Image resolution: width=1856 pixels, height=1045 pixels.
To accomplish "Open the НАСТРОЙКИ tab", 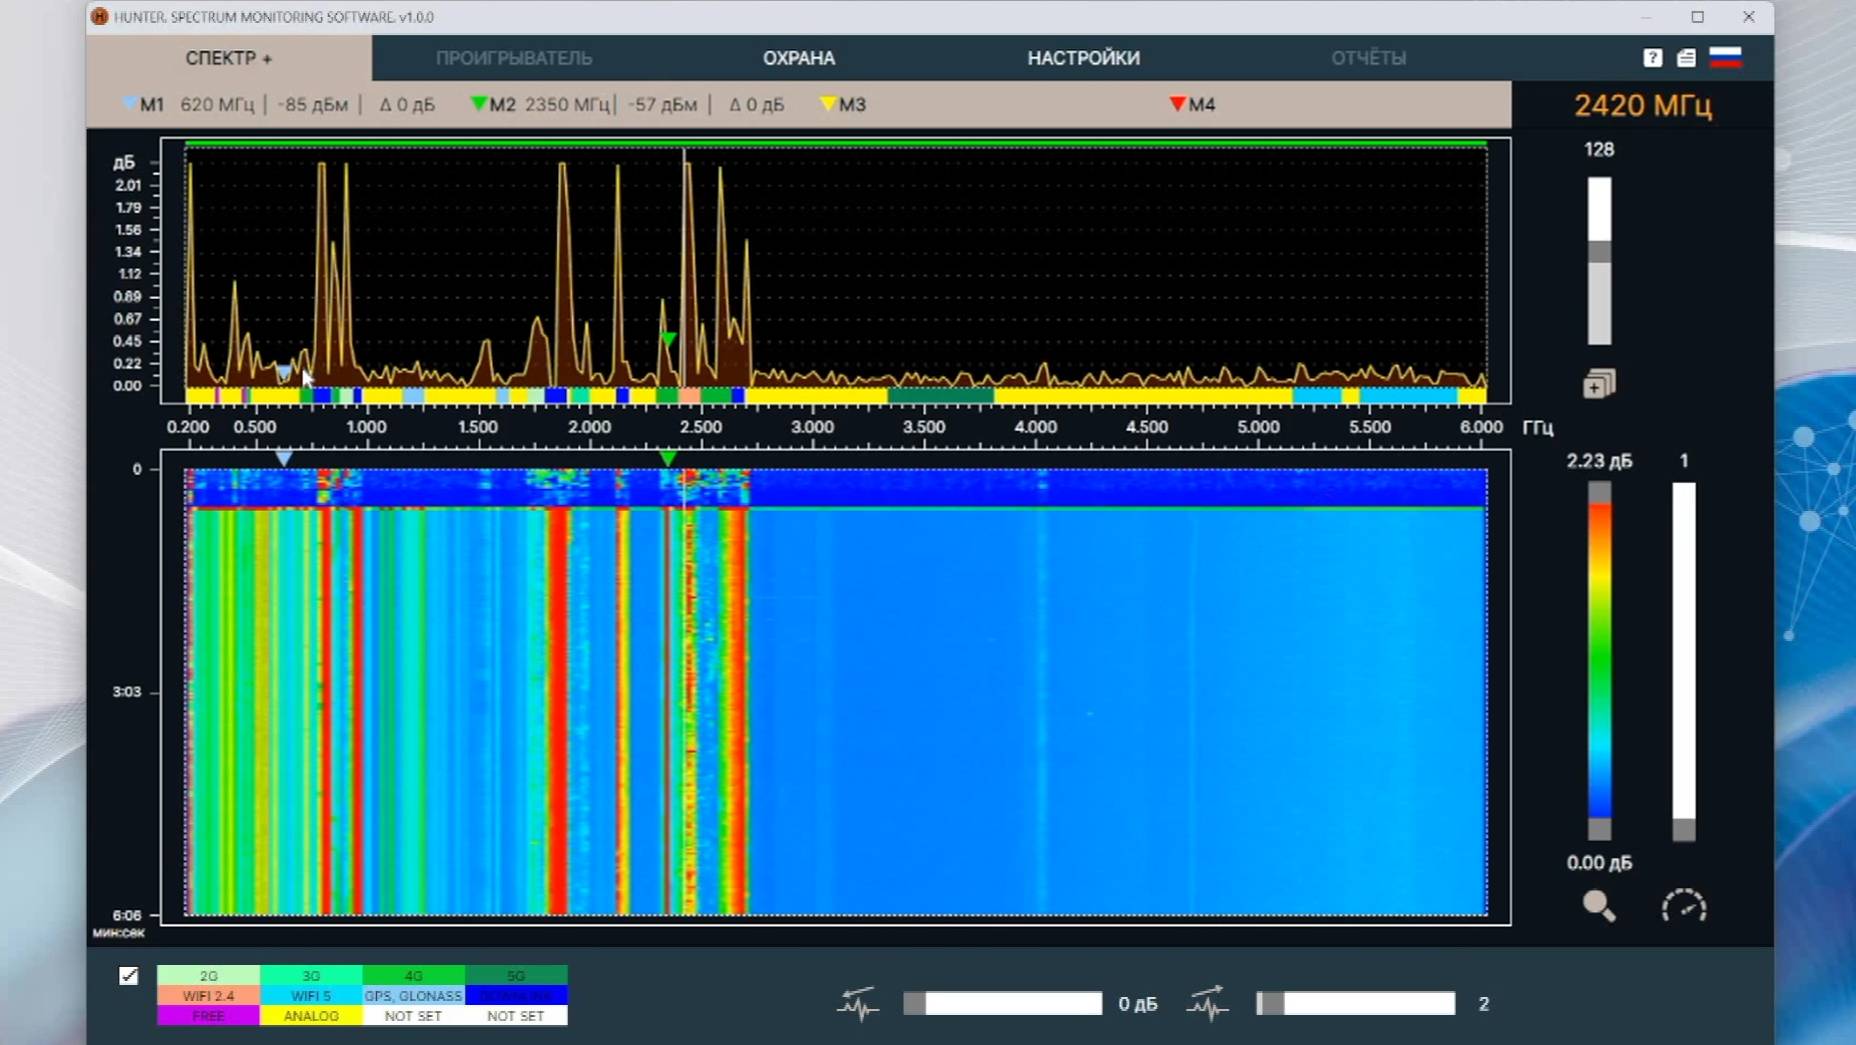I will tap(1083, 58).
